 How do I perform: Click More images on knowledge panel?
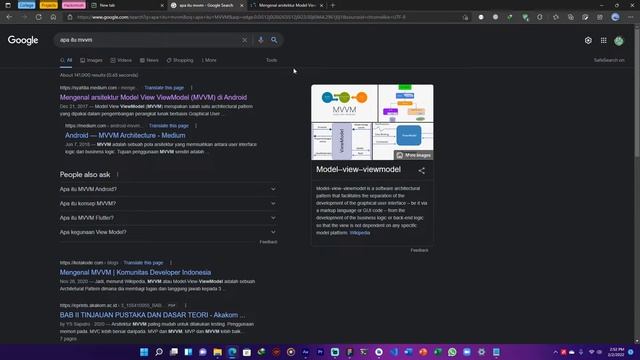tap(413, 155)
